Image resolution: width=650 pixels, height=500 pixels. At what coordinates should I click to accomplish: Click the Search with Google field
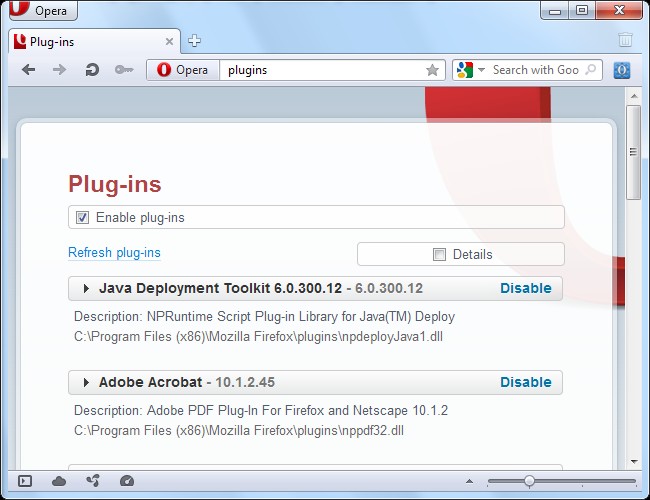point(536,70)
